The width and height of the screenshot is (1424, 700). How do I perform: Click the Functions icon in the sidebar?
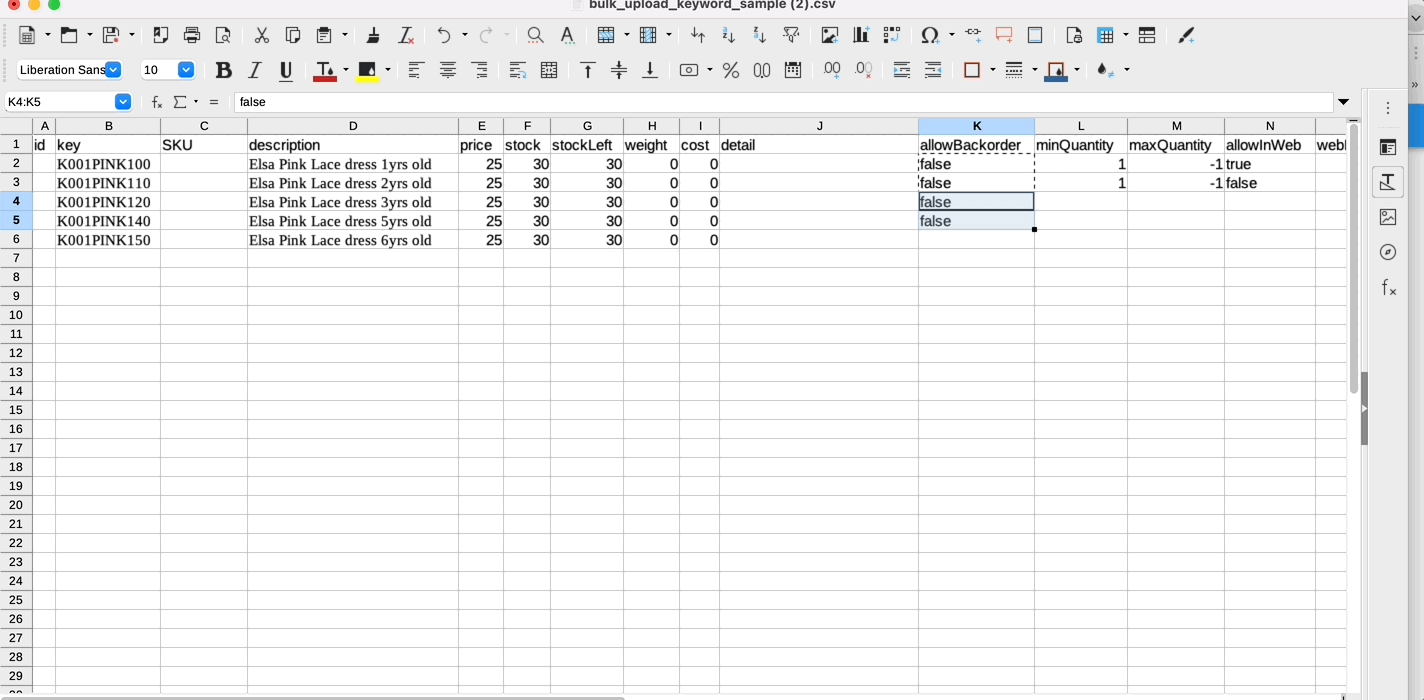tap(1387, 288)
